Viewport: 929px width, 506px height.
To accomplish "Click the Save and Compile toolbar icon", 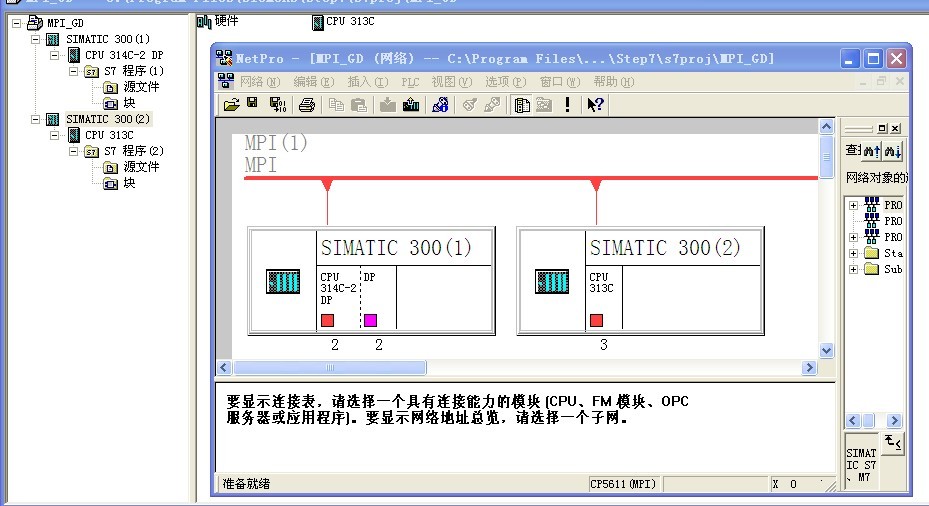I will 277,105.
